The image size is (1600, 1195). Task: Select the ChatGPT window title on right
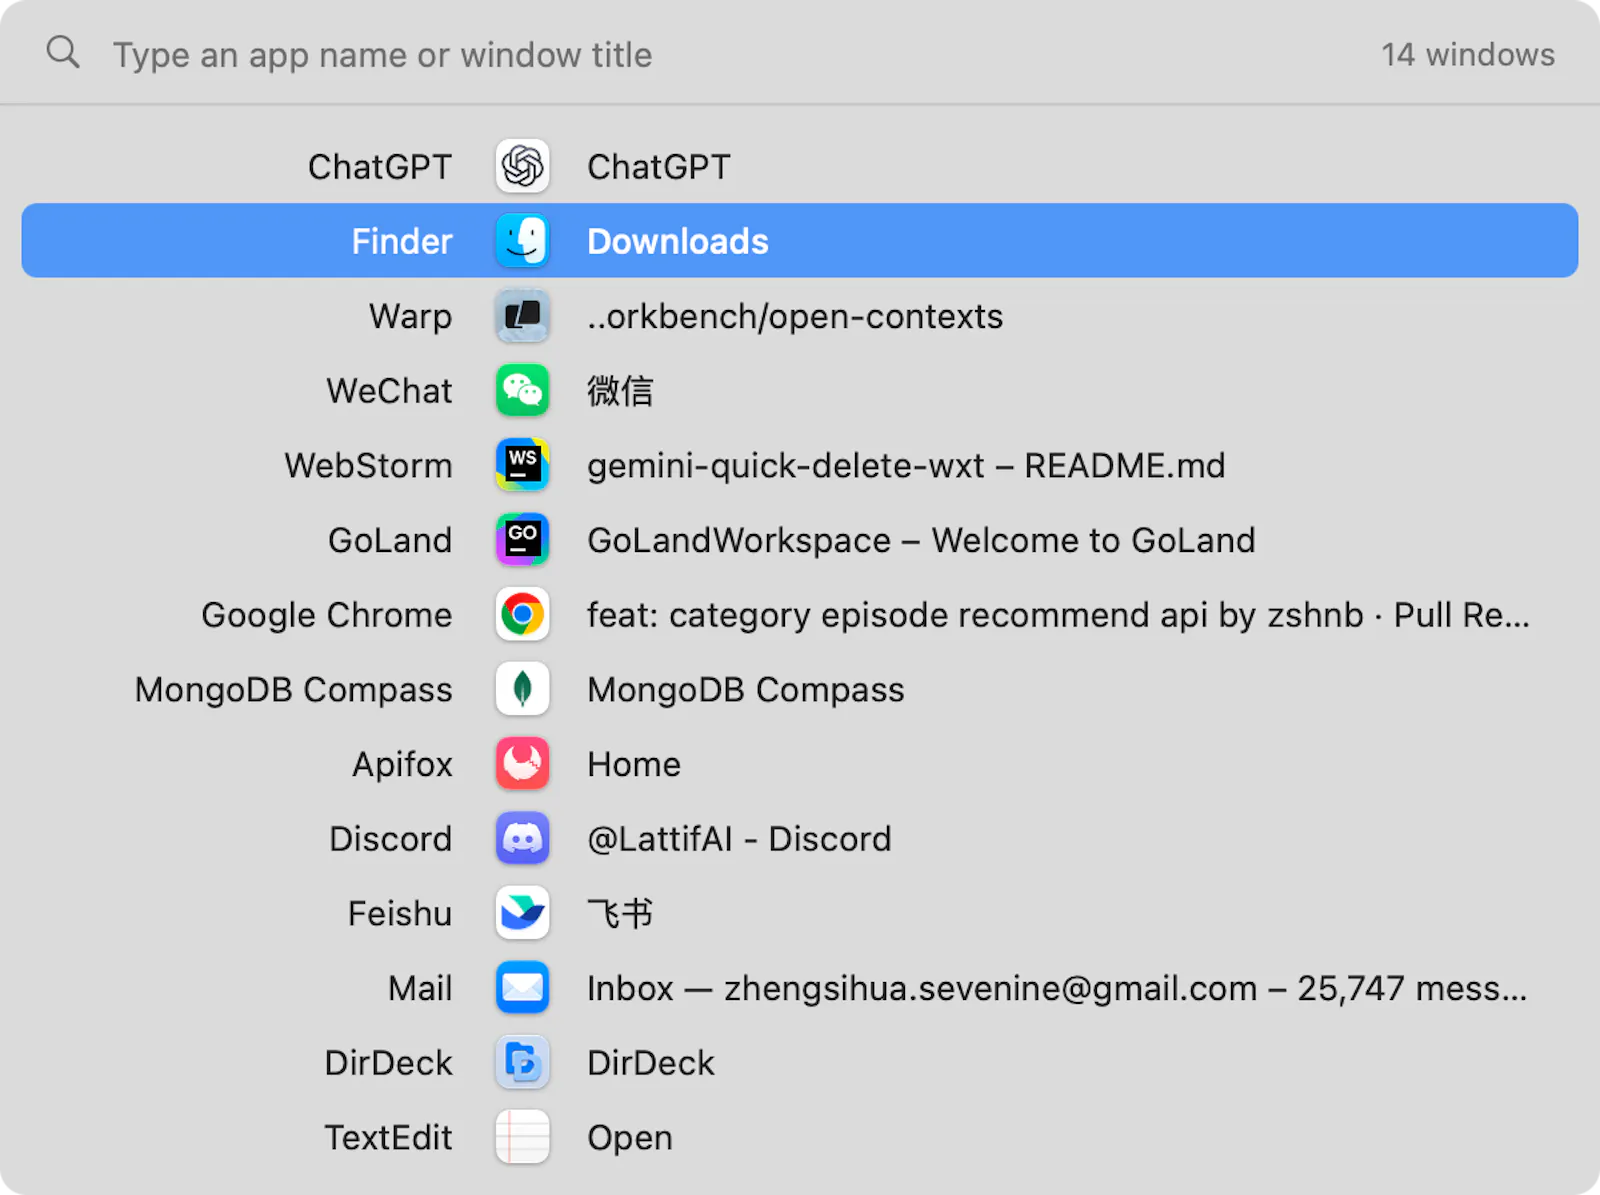pos(659,166)
